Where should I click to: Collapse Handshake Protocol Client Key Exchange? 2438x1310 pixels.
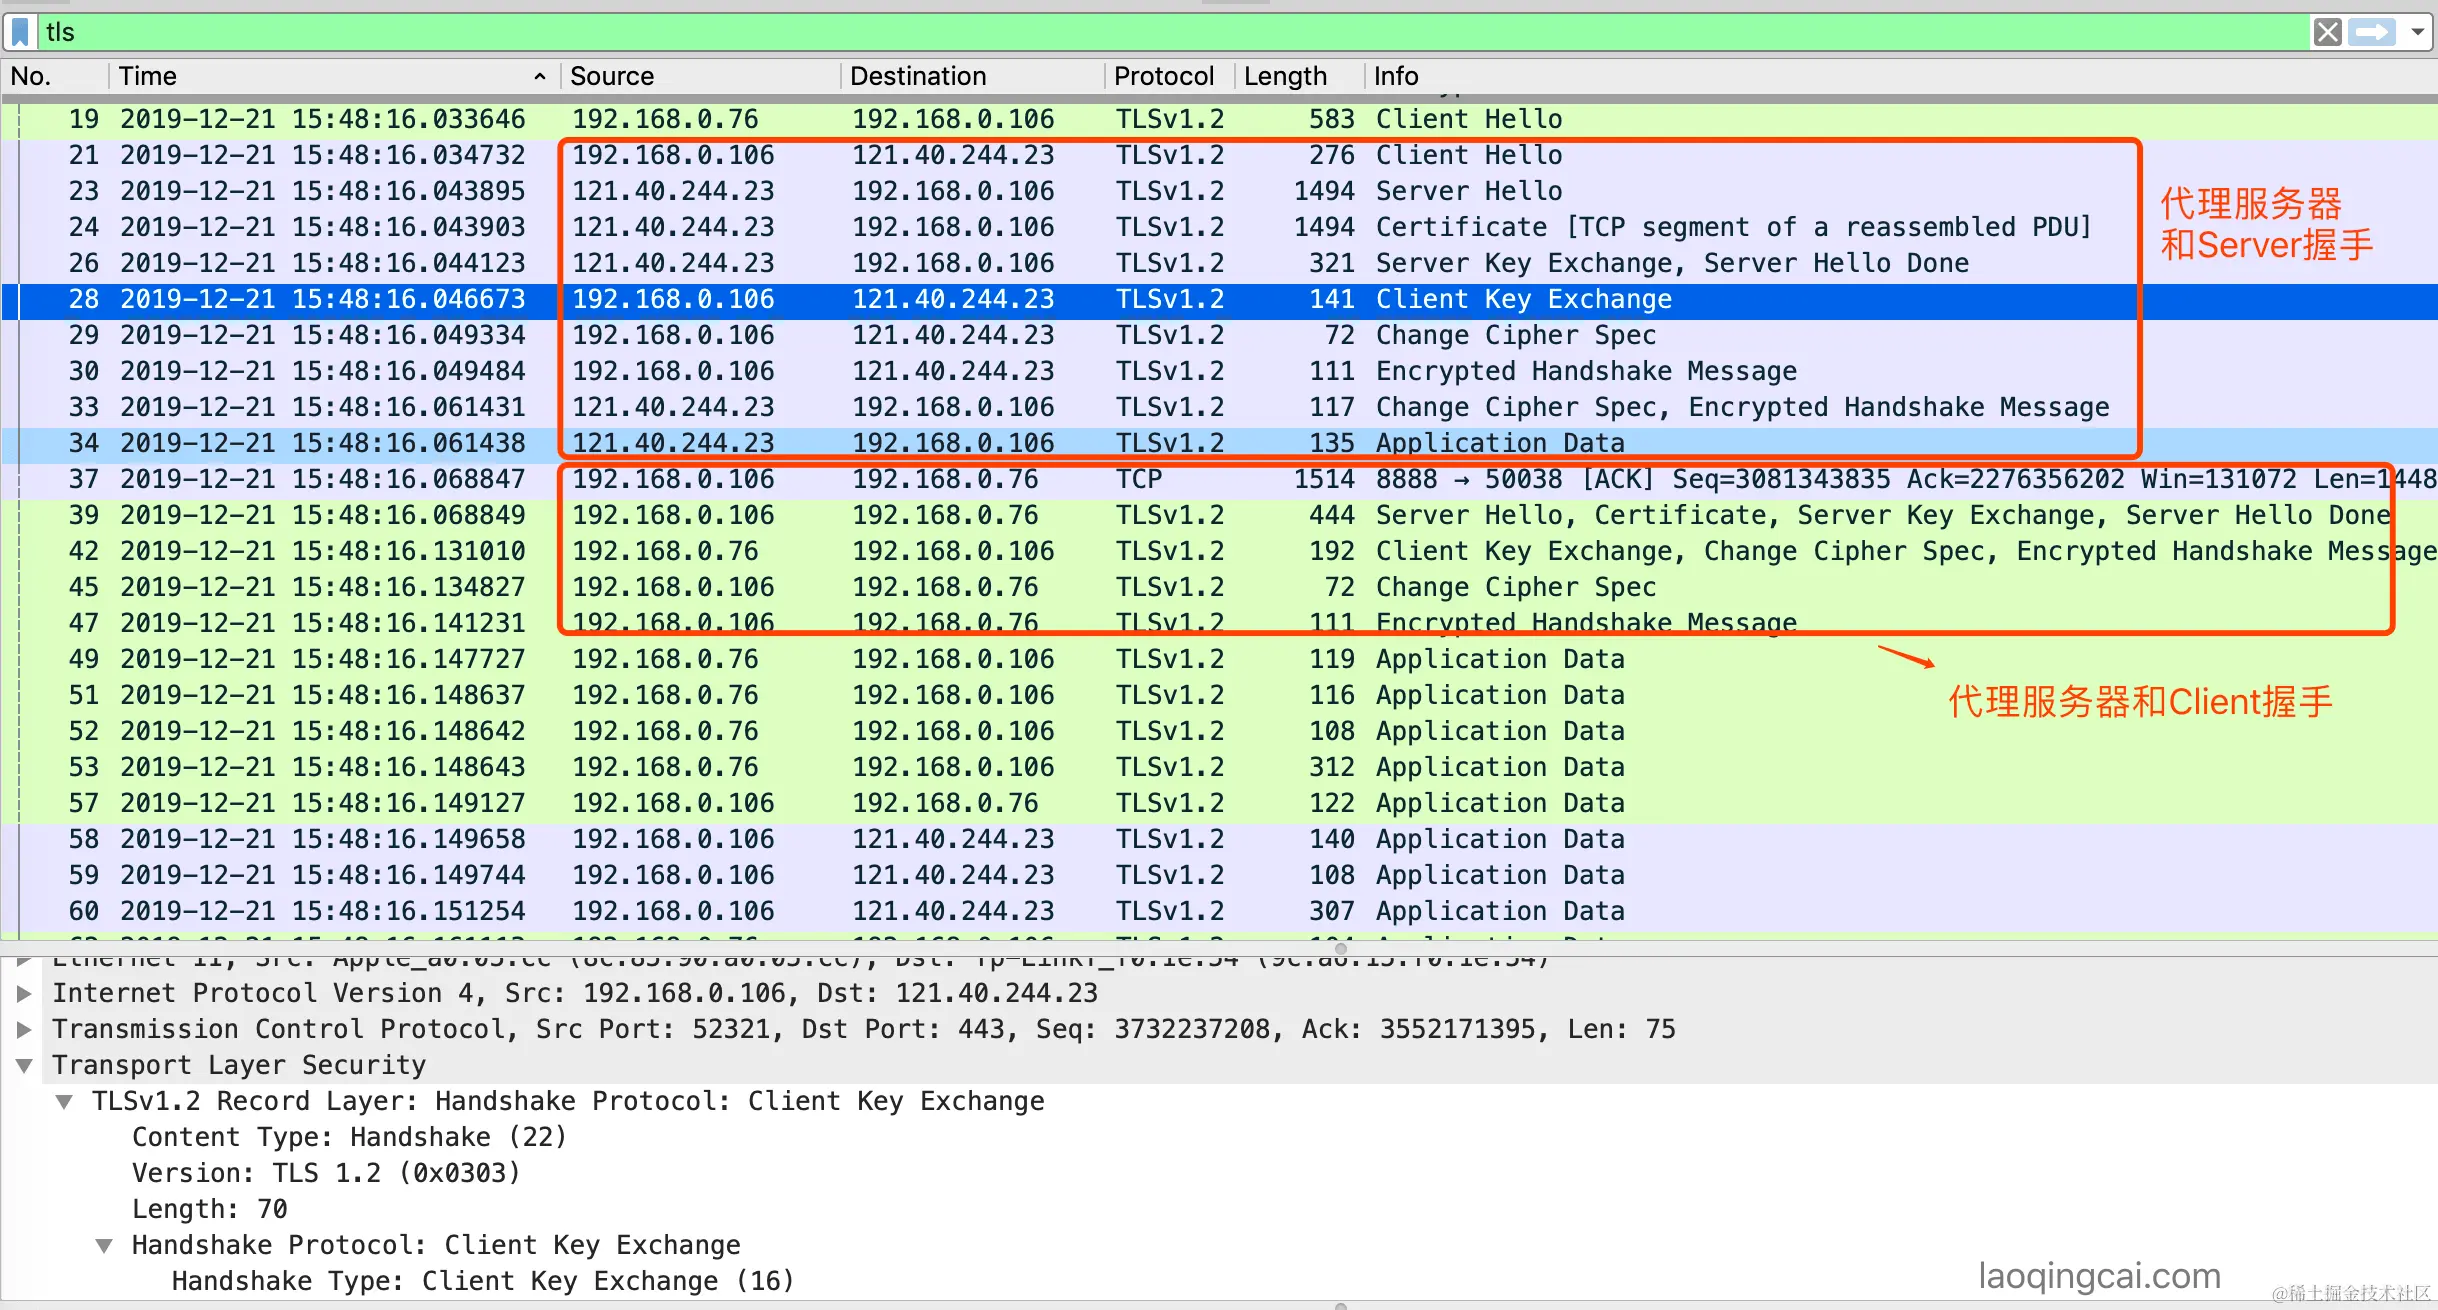104,1246
